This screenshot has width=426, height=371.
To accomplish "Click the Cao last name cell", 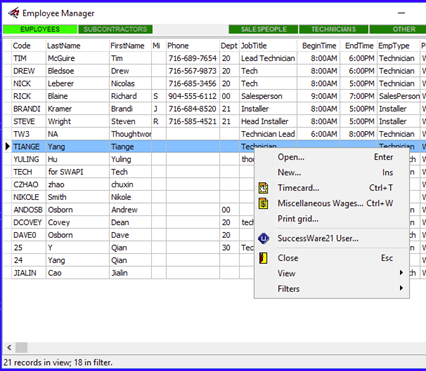I will point(77,273).
